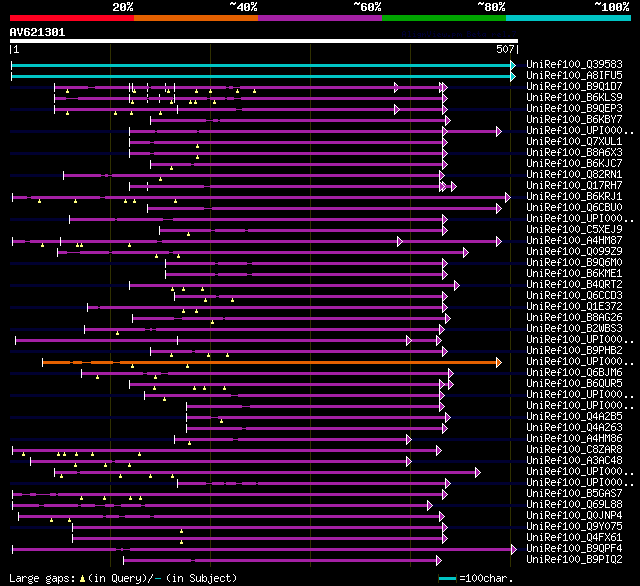Click the UniRef100_B4QRT2 subject name
The width and height of the screenshot is (640, 586).
pyautogui.click(x=574, y=285)
